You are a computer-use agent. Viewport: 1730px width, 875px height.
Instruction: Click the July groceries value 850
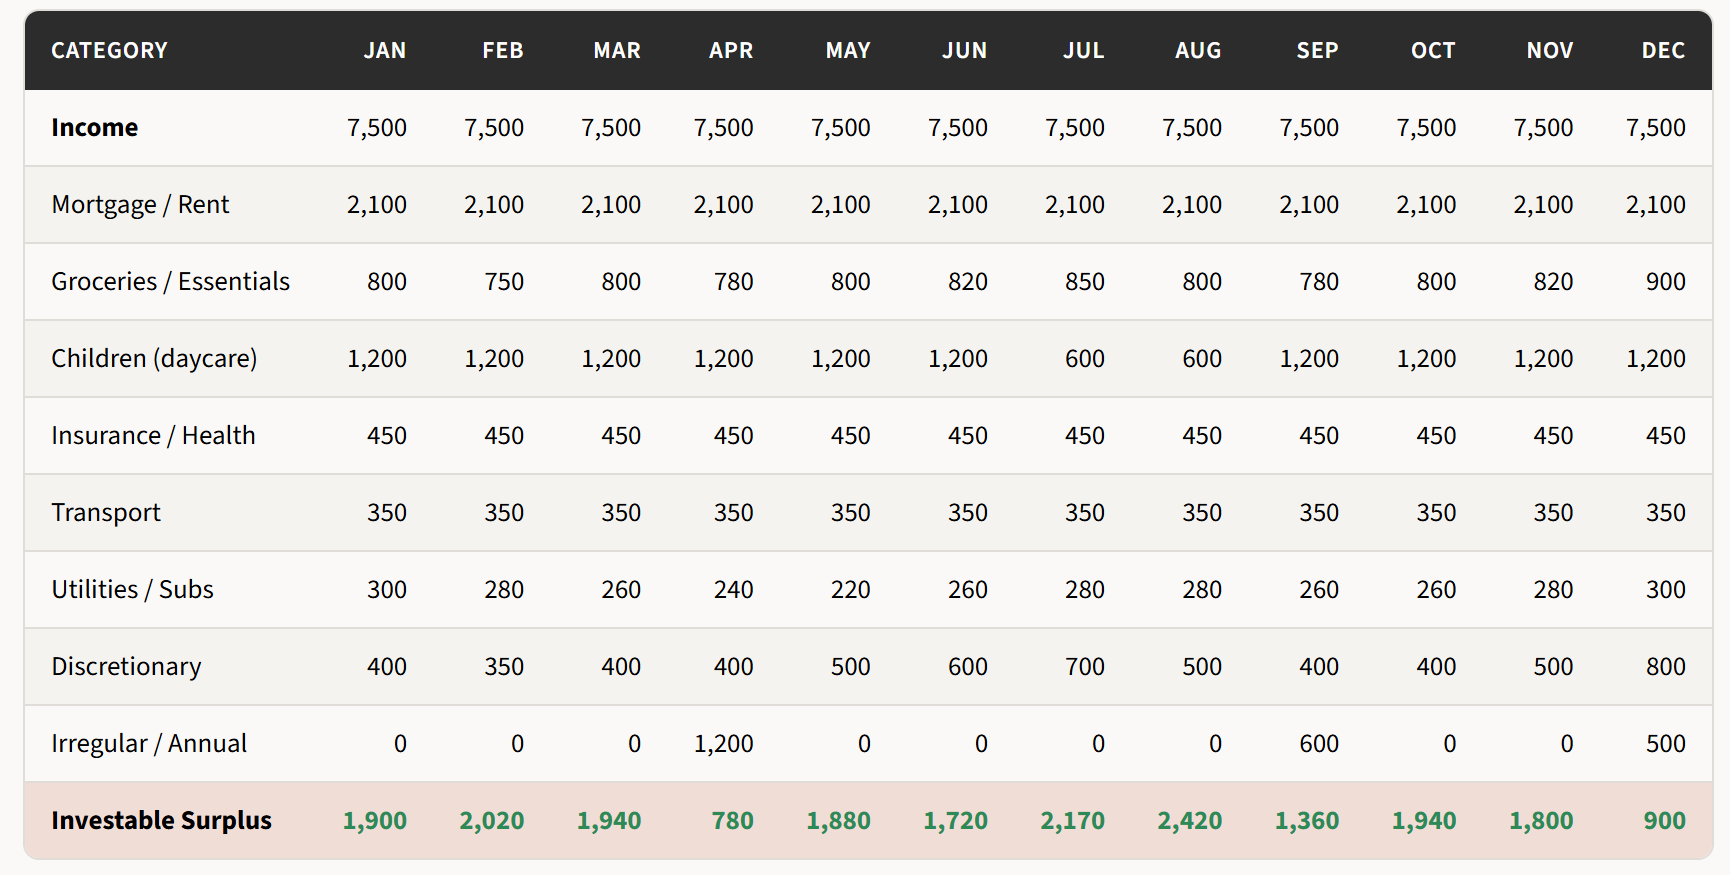click(x=1085, y=281)
